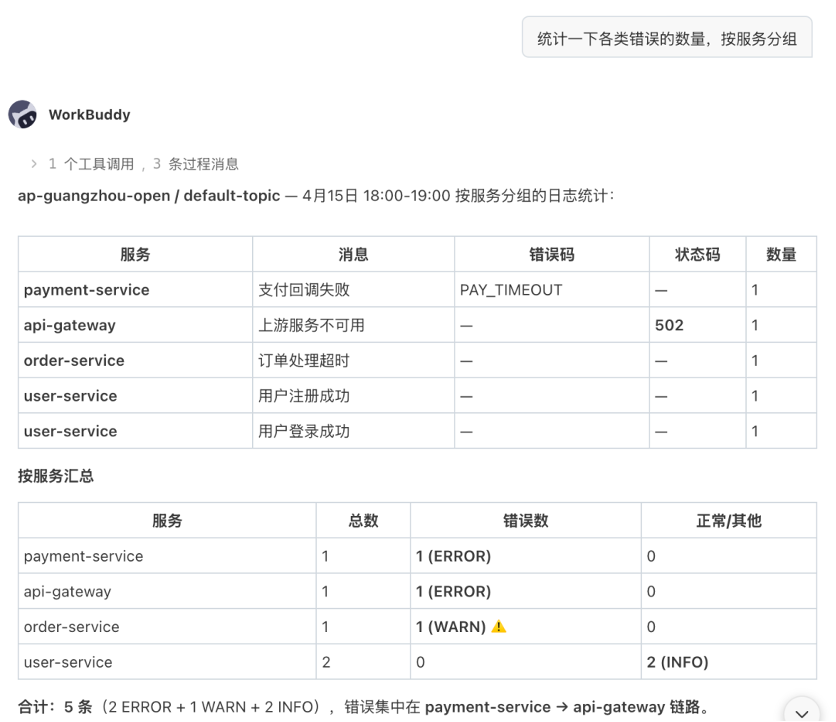Click the 合计 total summary line
The width and height of the screenshot is (836, 722).
[365, 707]
